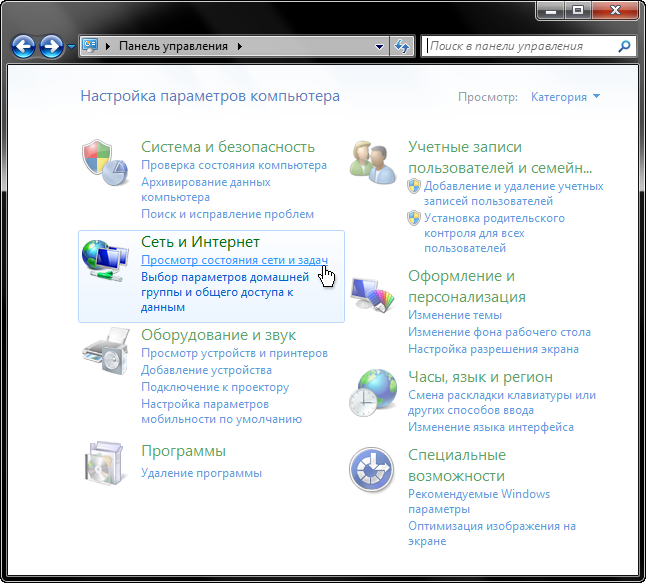Open Специальные возможности category heading
Viewport: 646px width, 583px height.
click(457, 466)
